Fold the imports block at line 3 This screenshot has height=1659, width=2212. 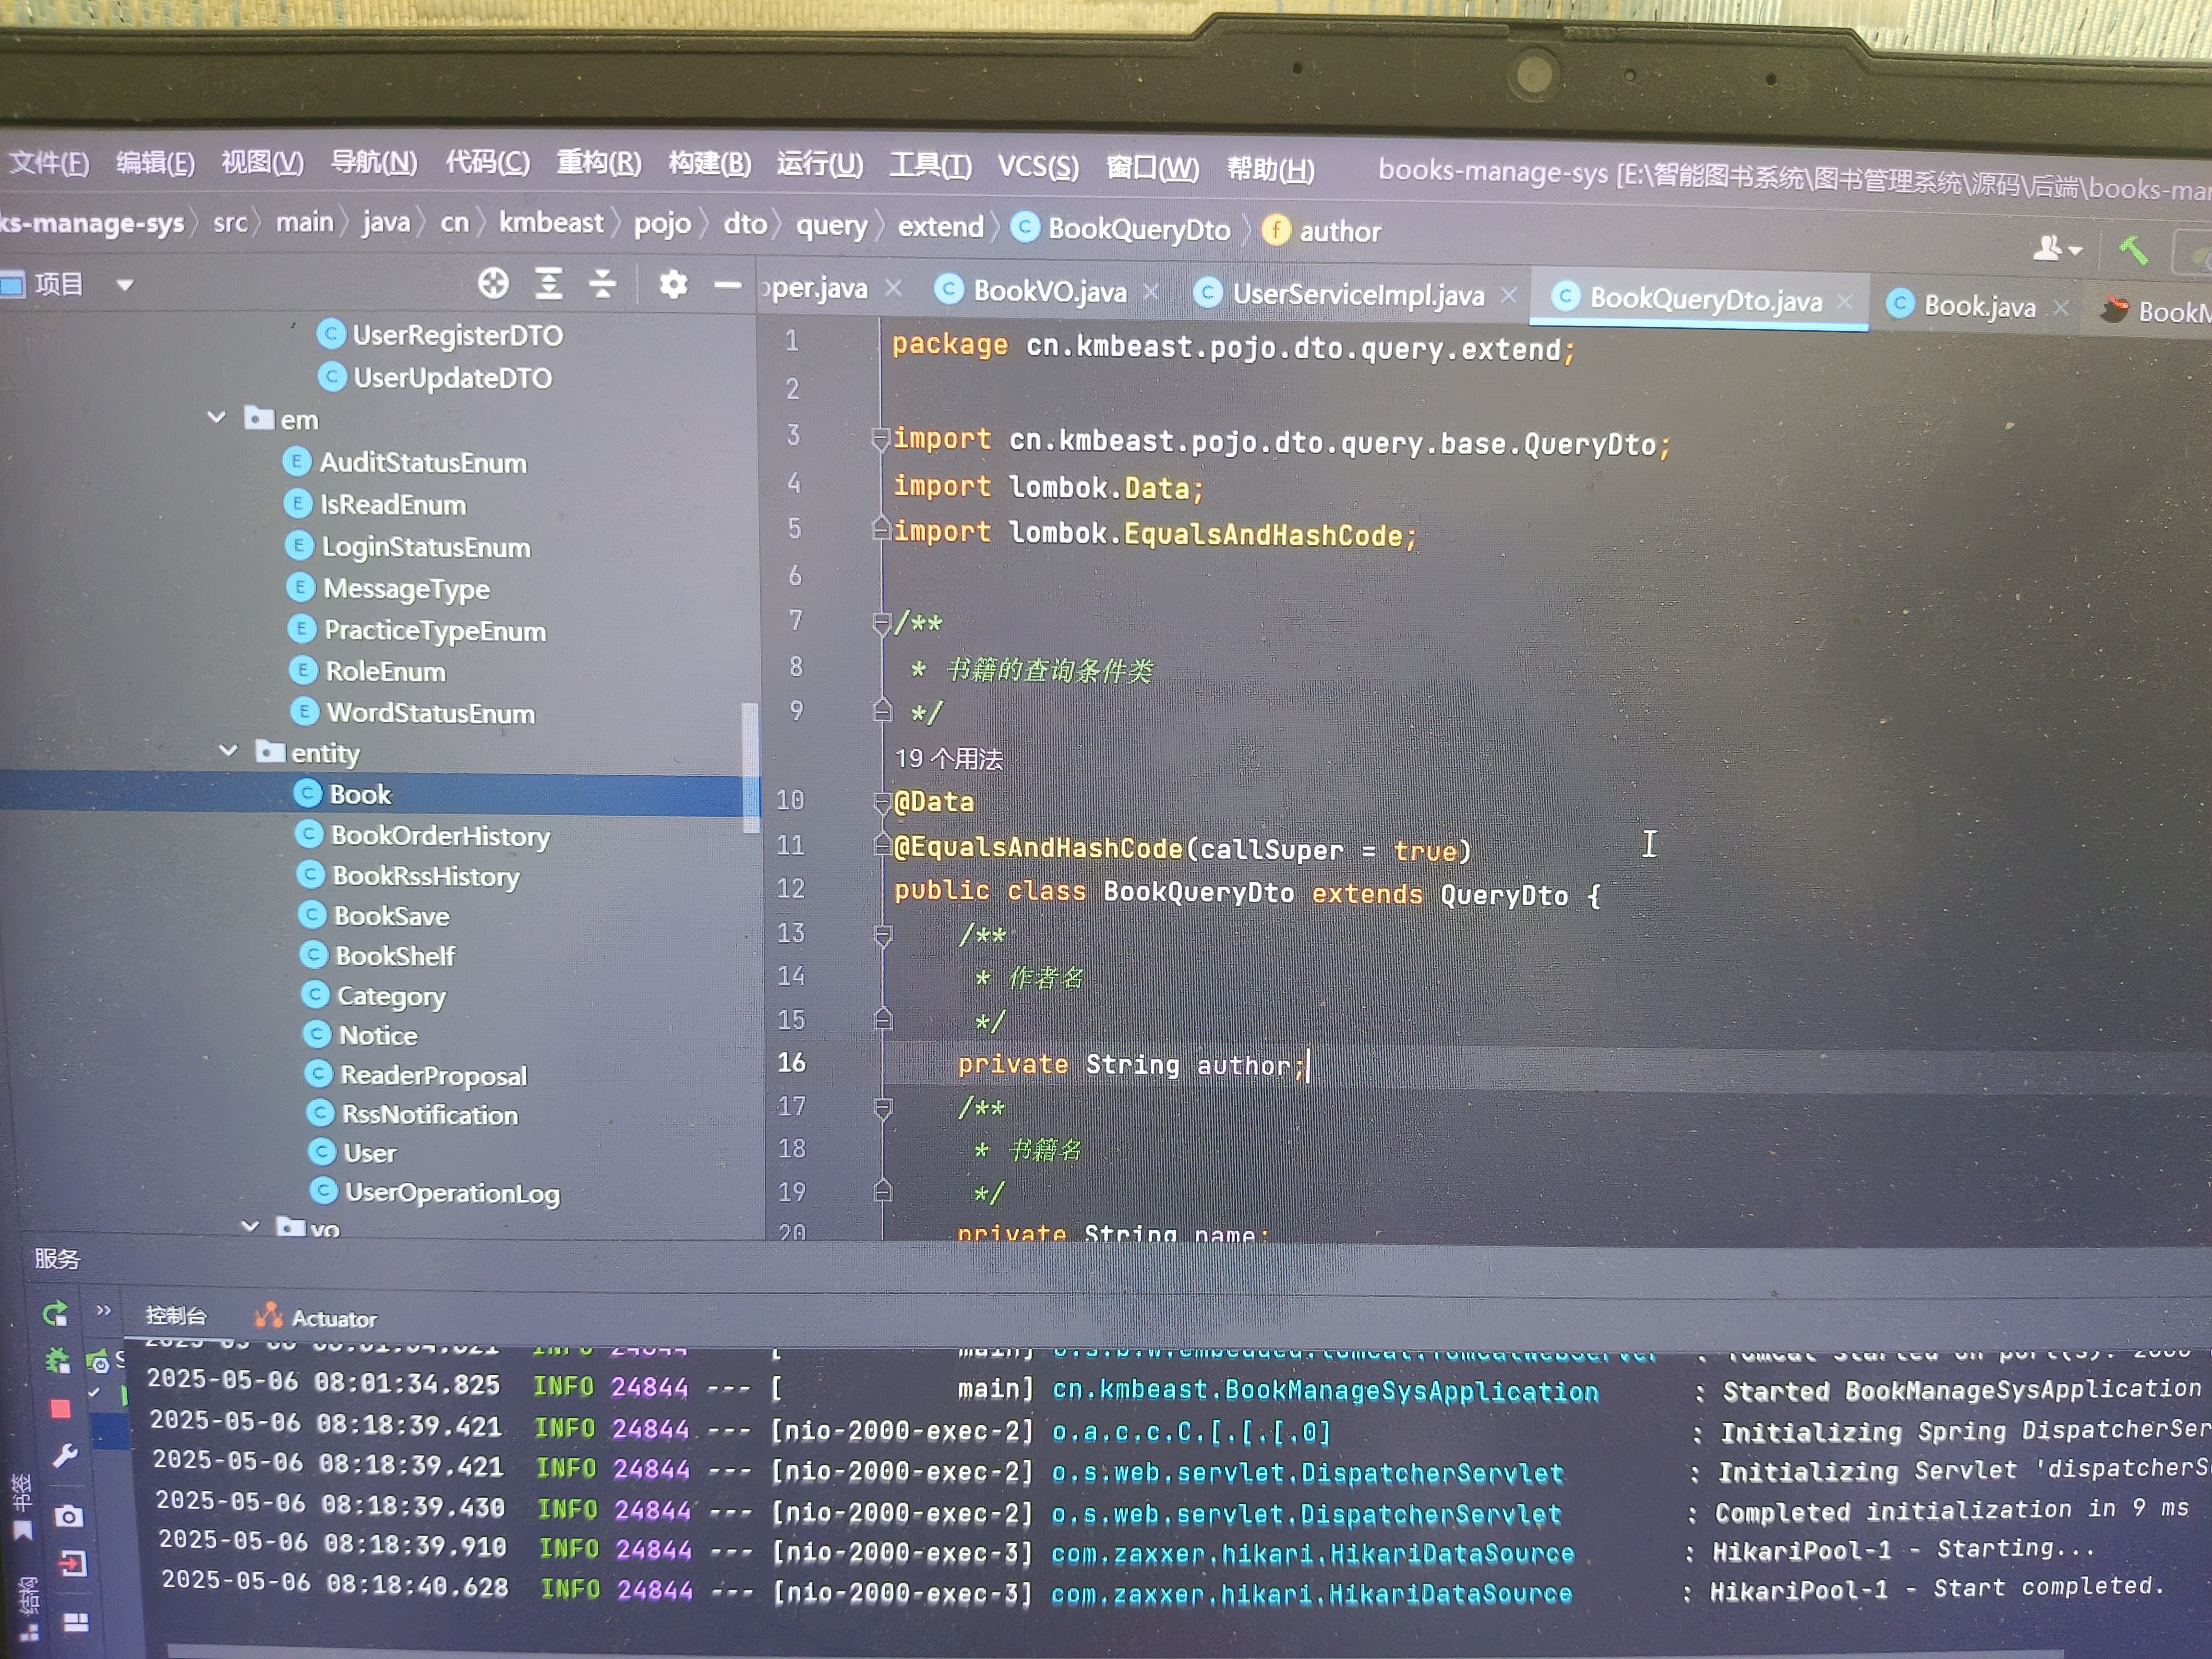pos(880,438)
